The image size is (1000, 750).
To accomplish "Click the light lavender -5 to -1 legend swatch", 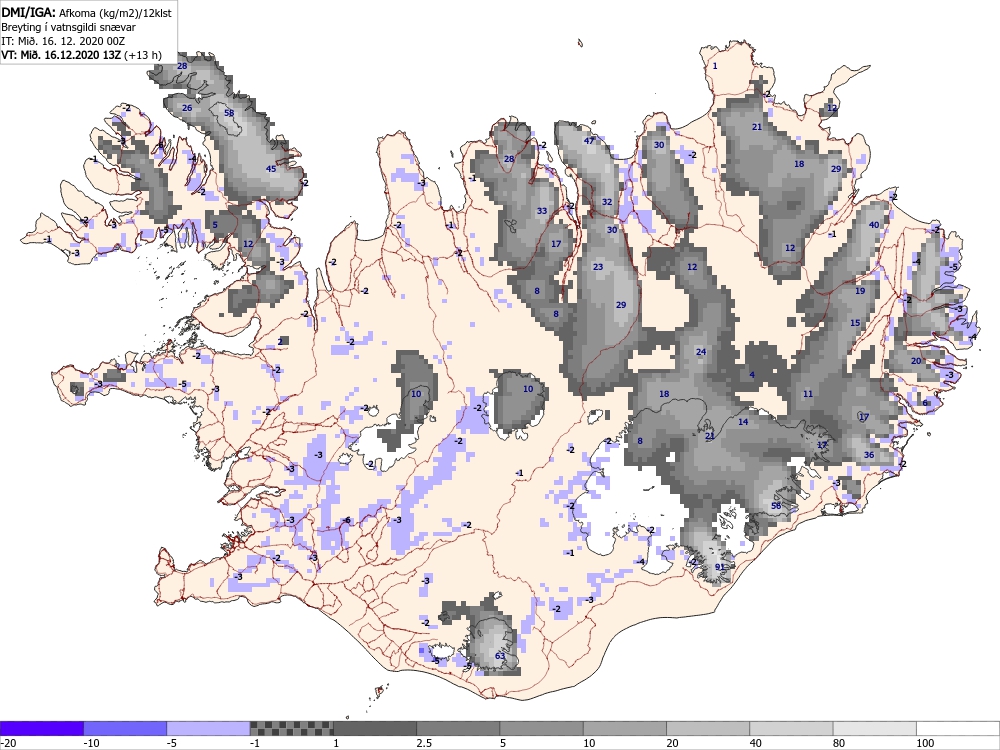I will (x=209, y=728).
